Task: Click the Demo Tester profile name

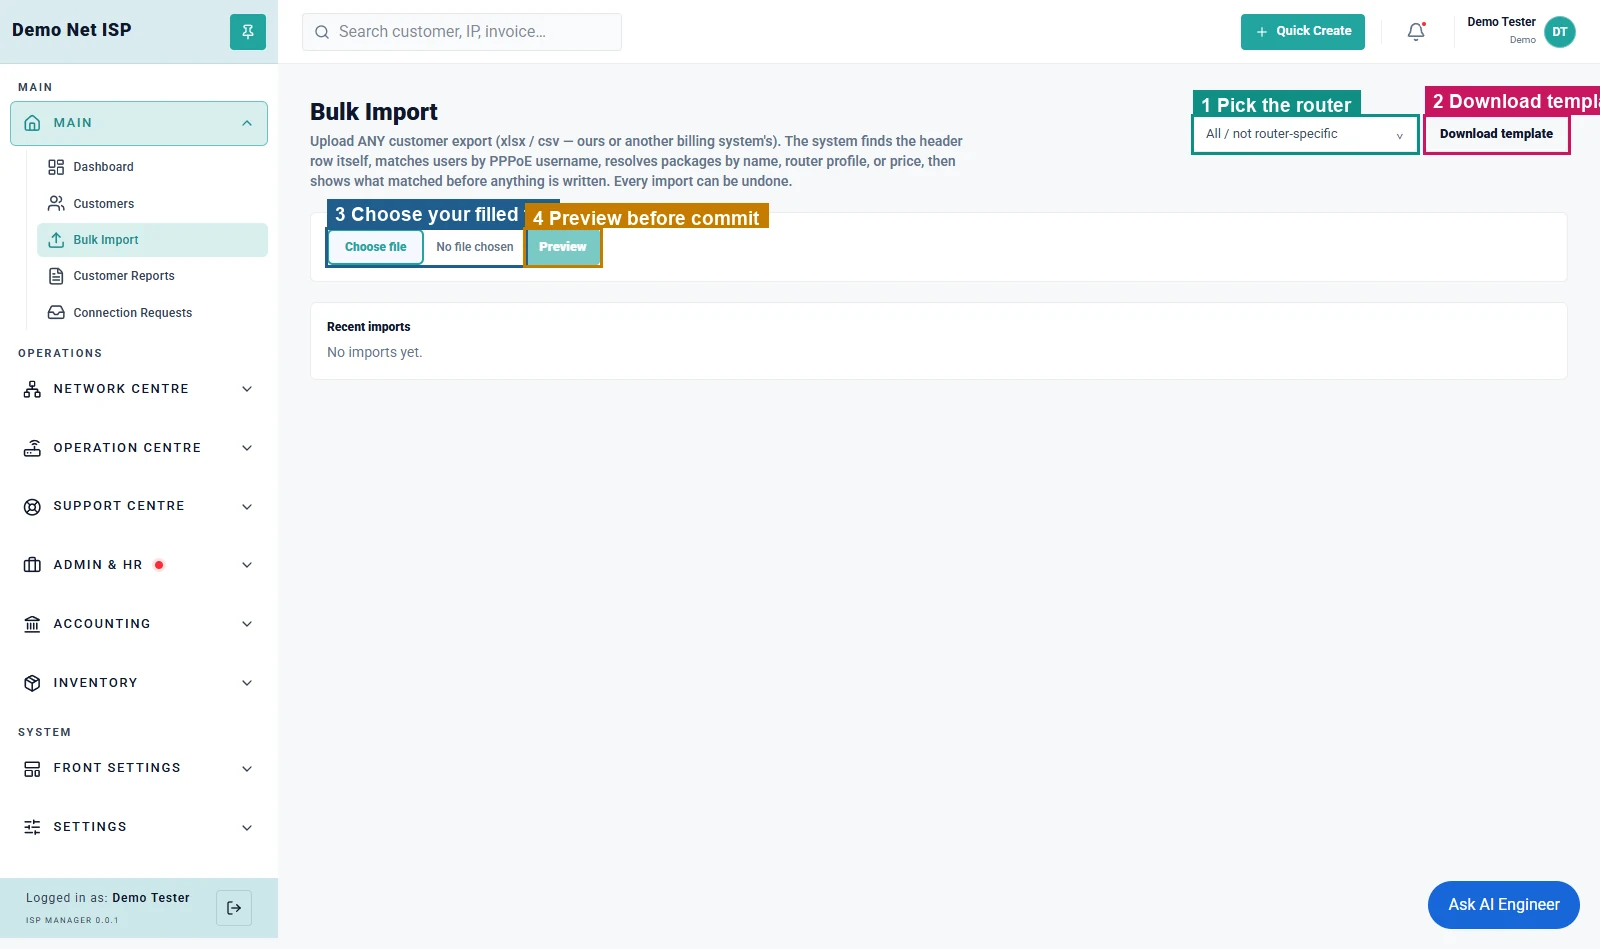Action: coord(1501,22)
